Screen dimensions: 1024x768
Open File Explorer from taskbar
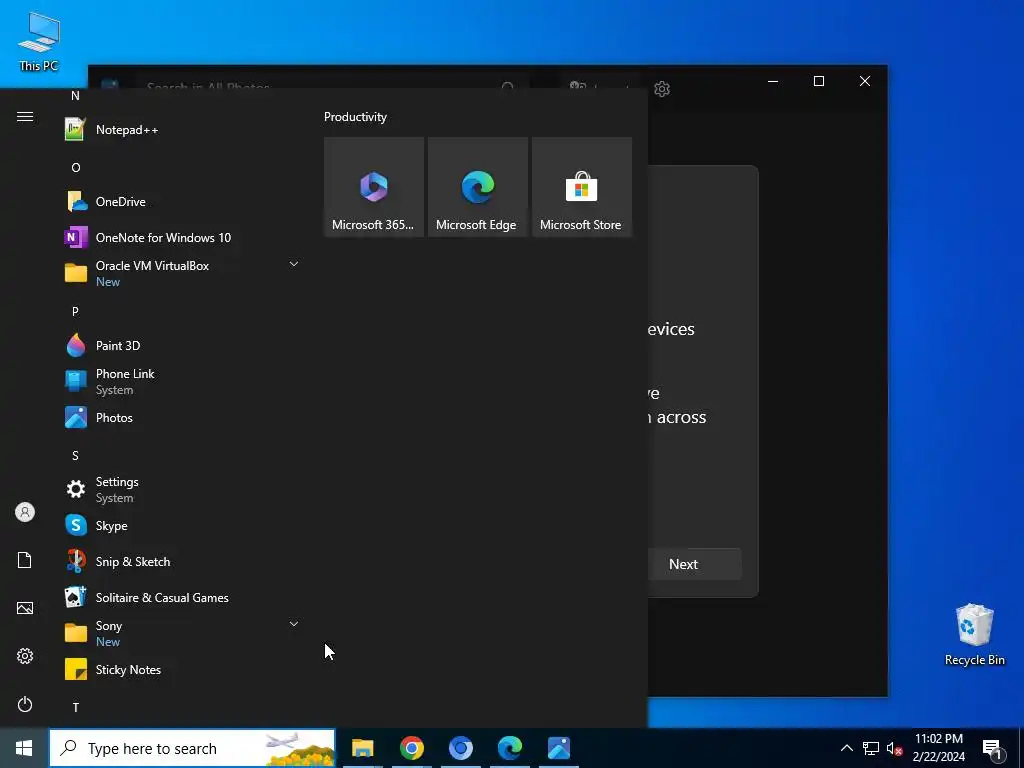pyautogui.click(x=362, y=748)
